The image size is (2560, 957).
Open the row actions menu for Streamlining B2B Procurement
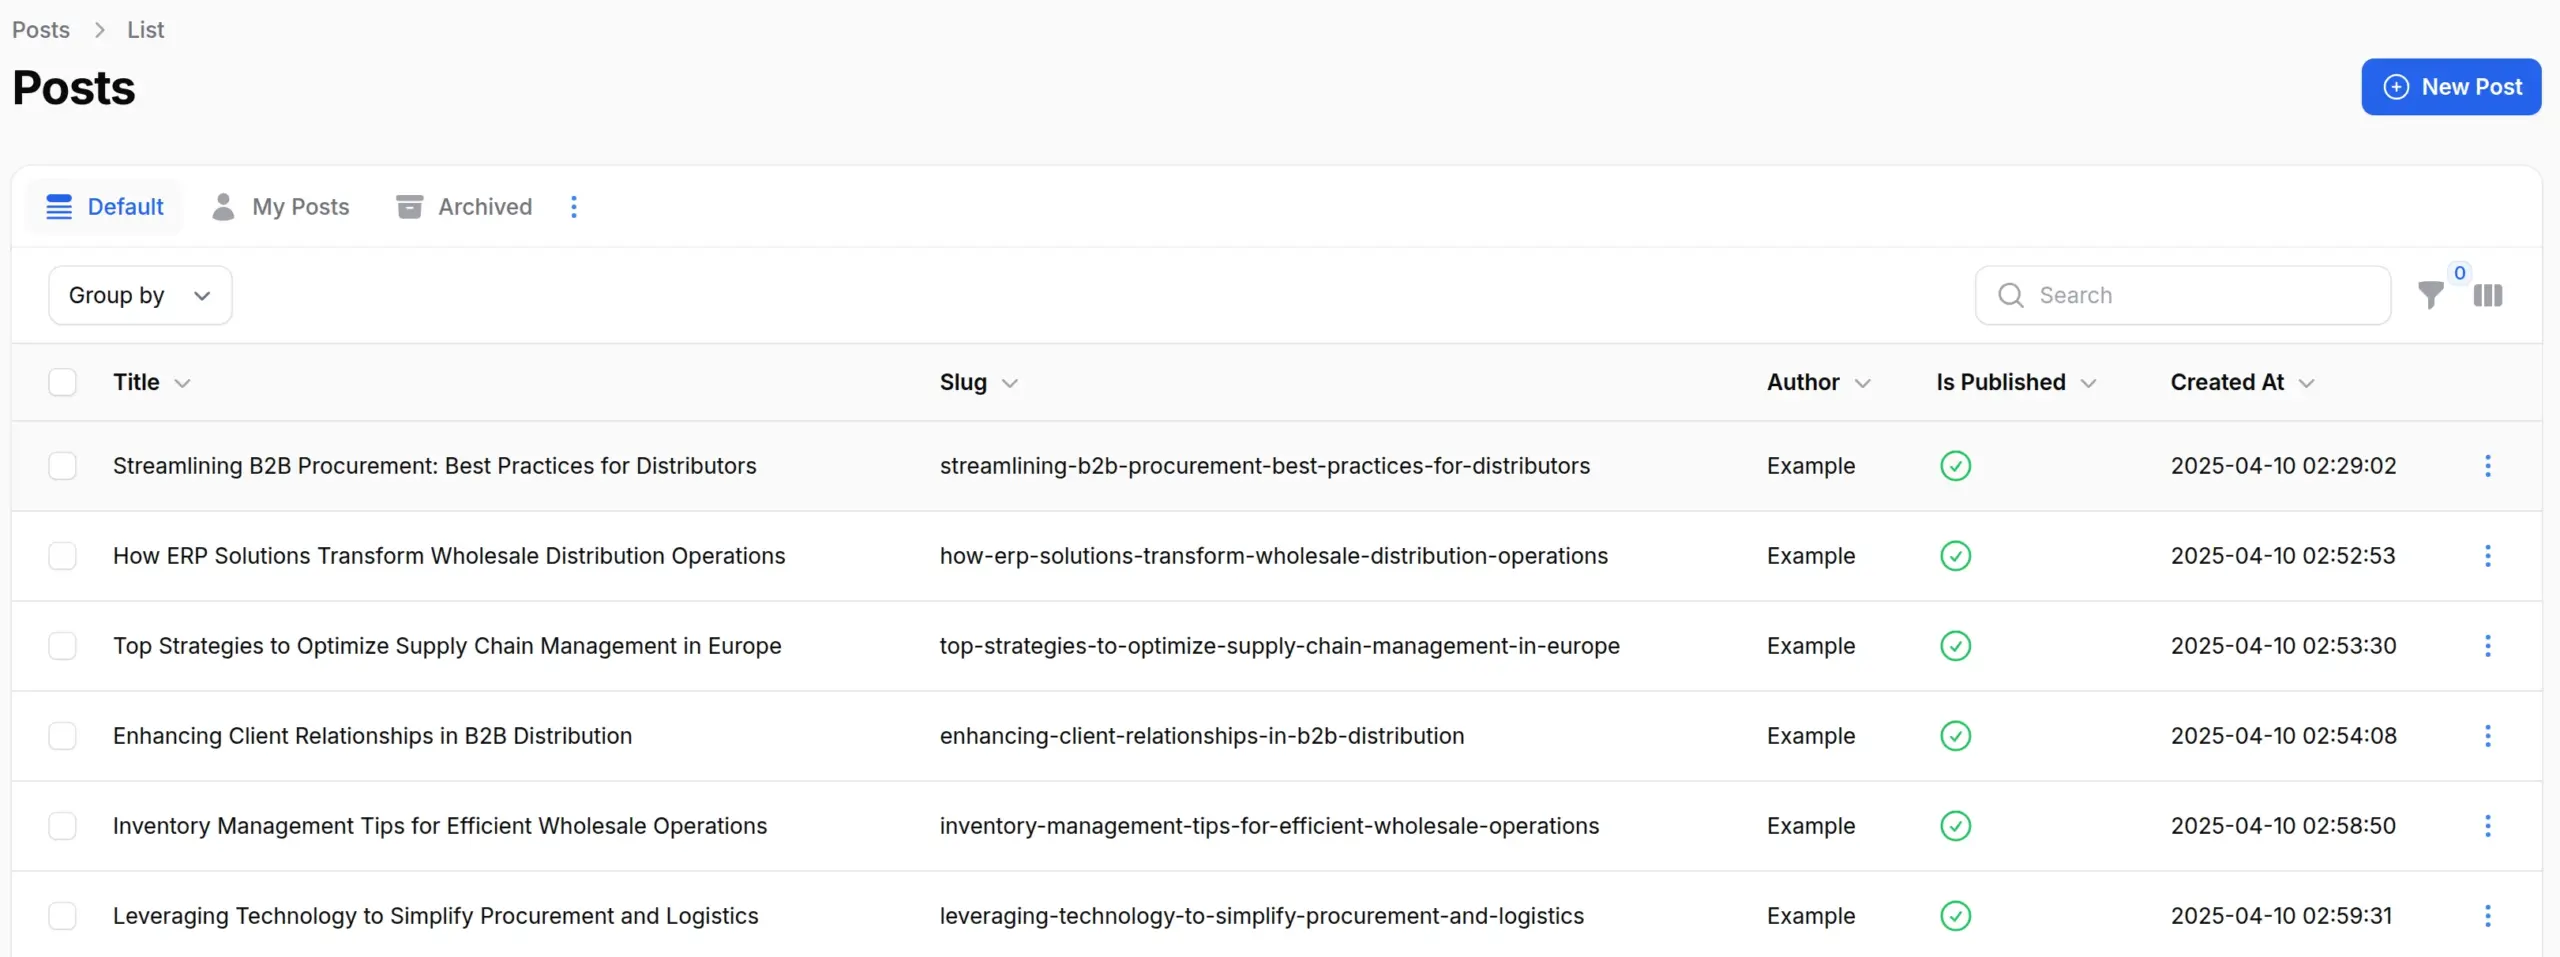2487,466
